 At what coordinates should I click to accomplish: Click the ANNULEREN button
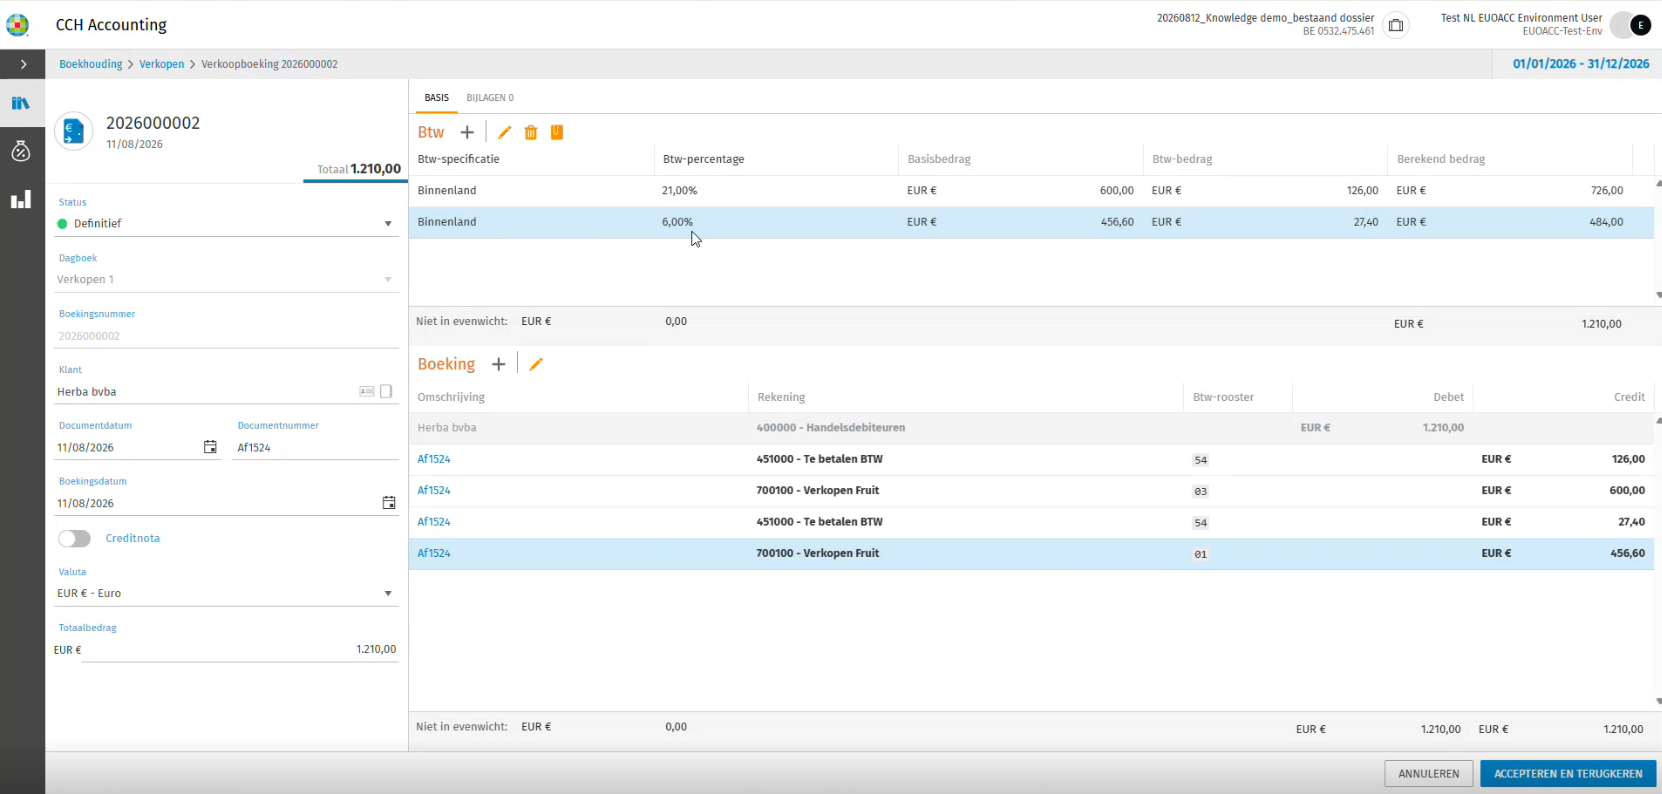coord(1428,773)
